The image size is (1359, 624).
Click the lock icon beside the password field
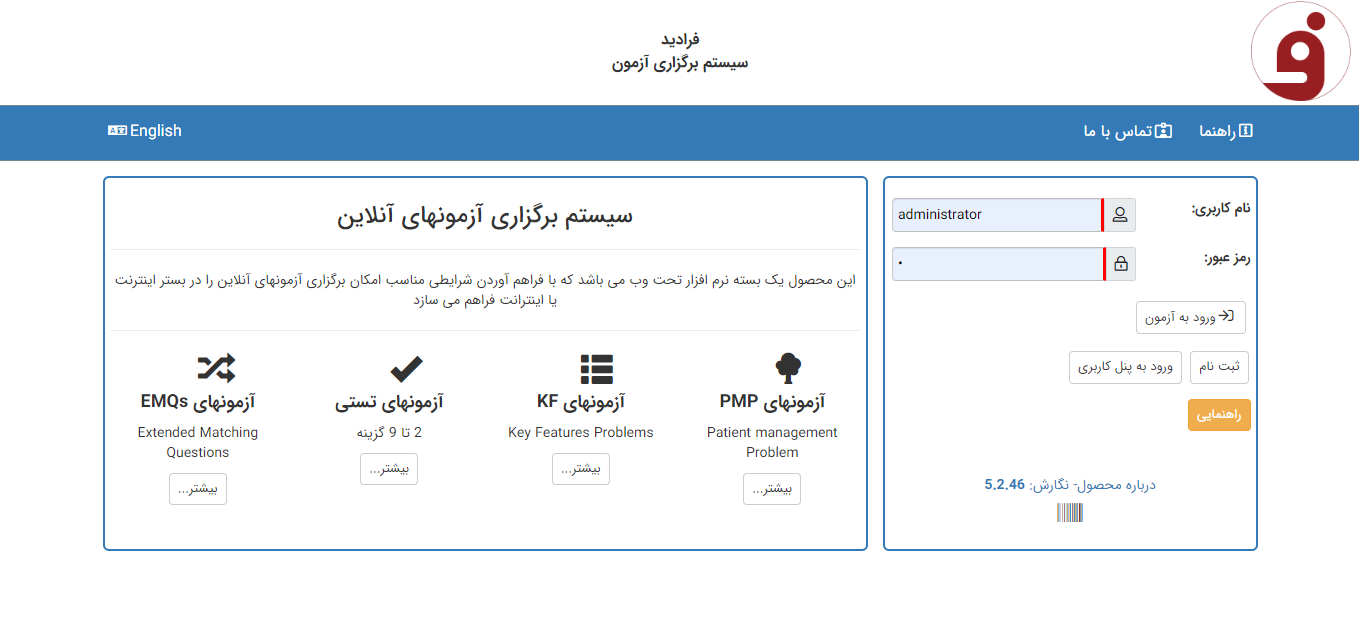click(x=1120, y=264)
